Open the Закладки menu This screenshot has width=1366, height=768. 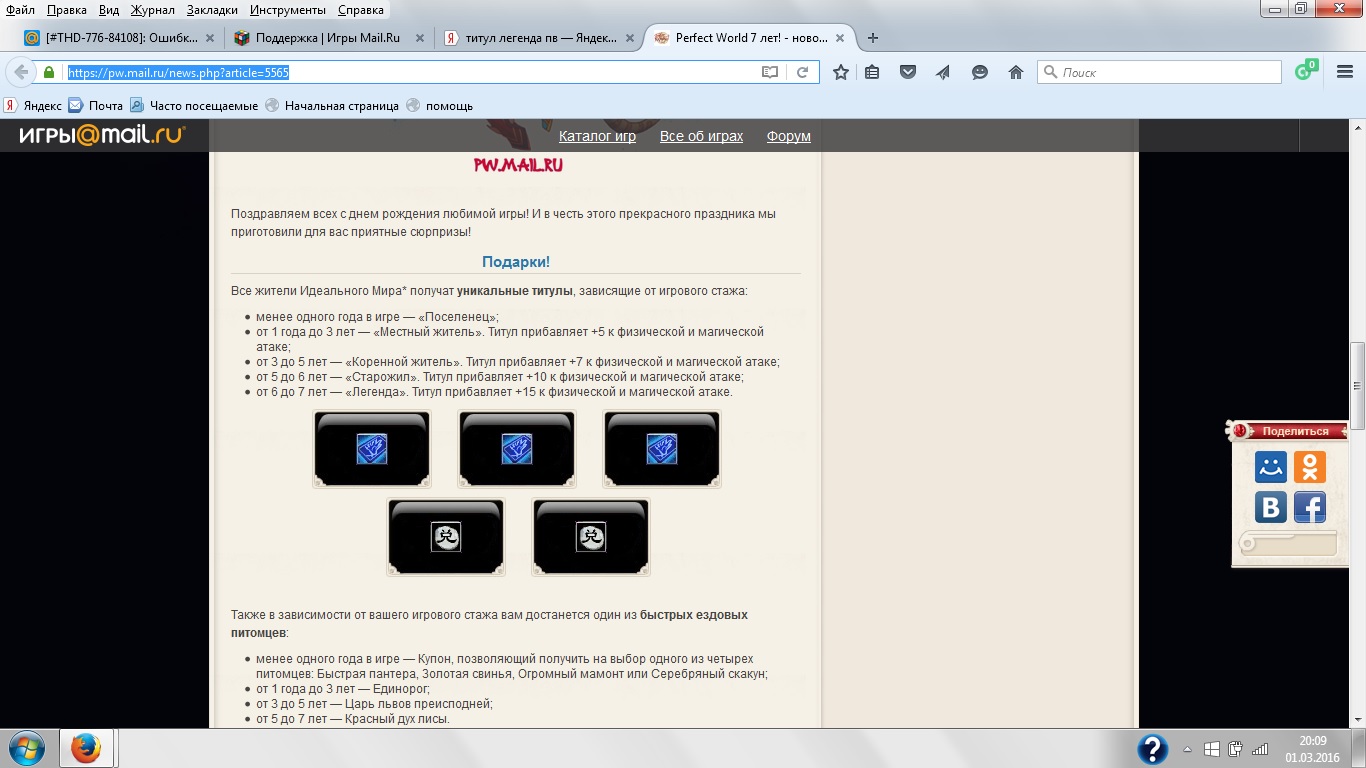(x=212, y=10)
